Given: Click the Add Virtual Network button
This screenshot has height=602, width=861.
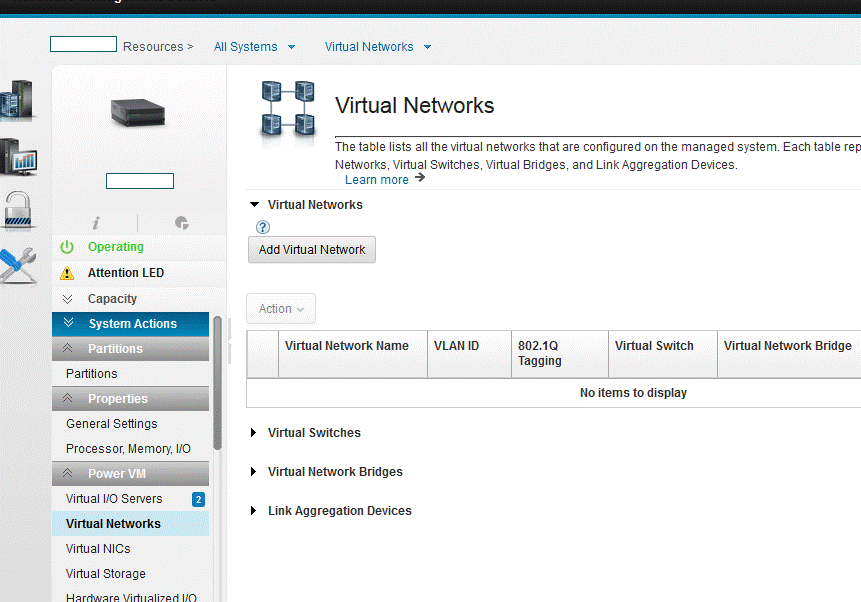Looking at the screenshot, I should [312, 250].
